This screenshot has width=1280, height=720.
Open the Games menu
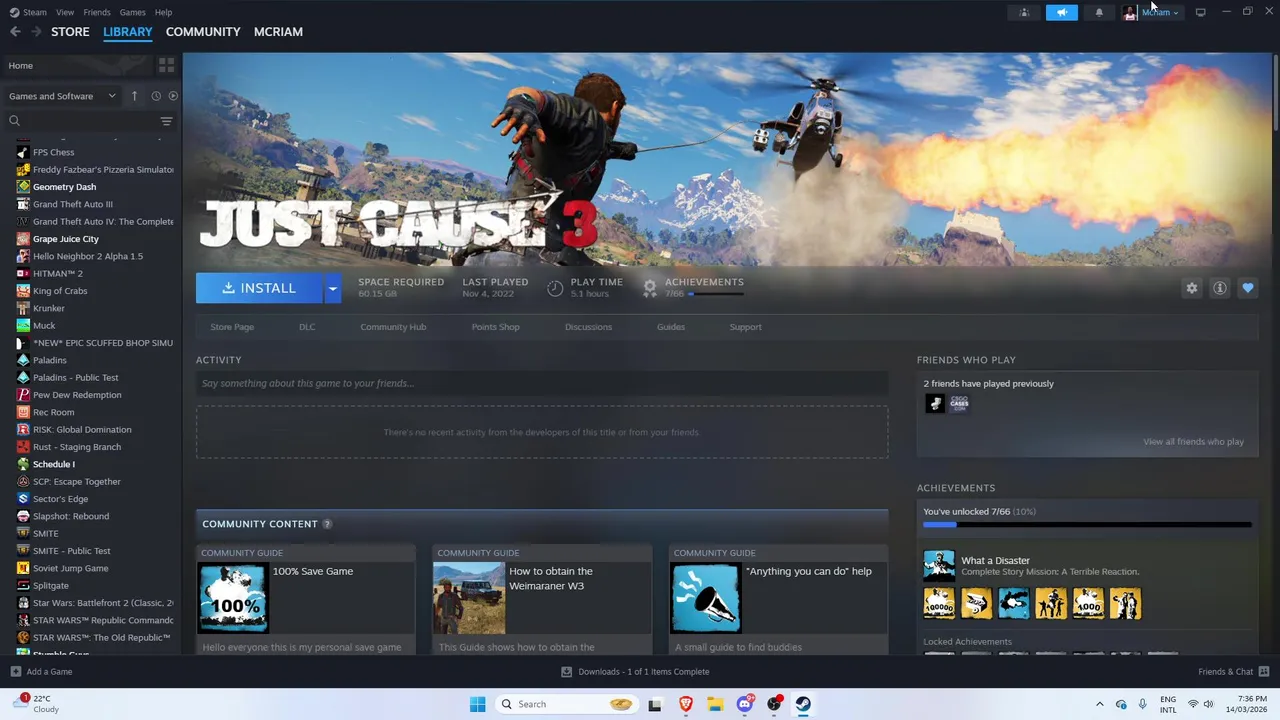[133, 12]
